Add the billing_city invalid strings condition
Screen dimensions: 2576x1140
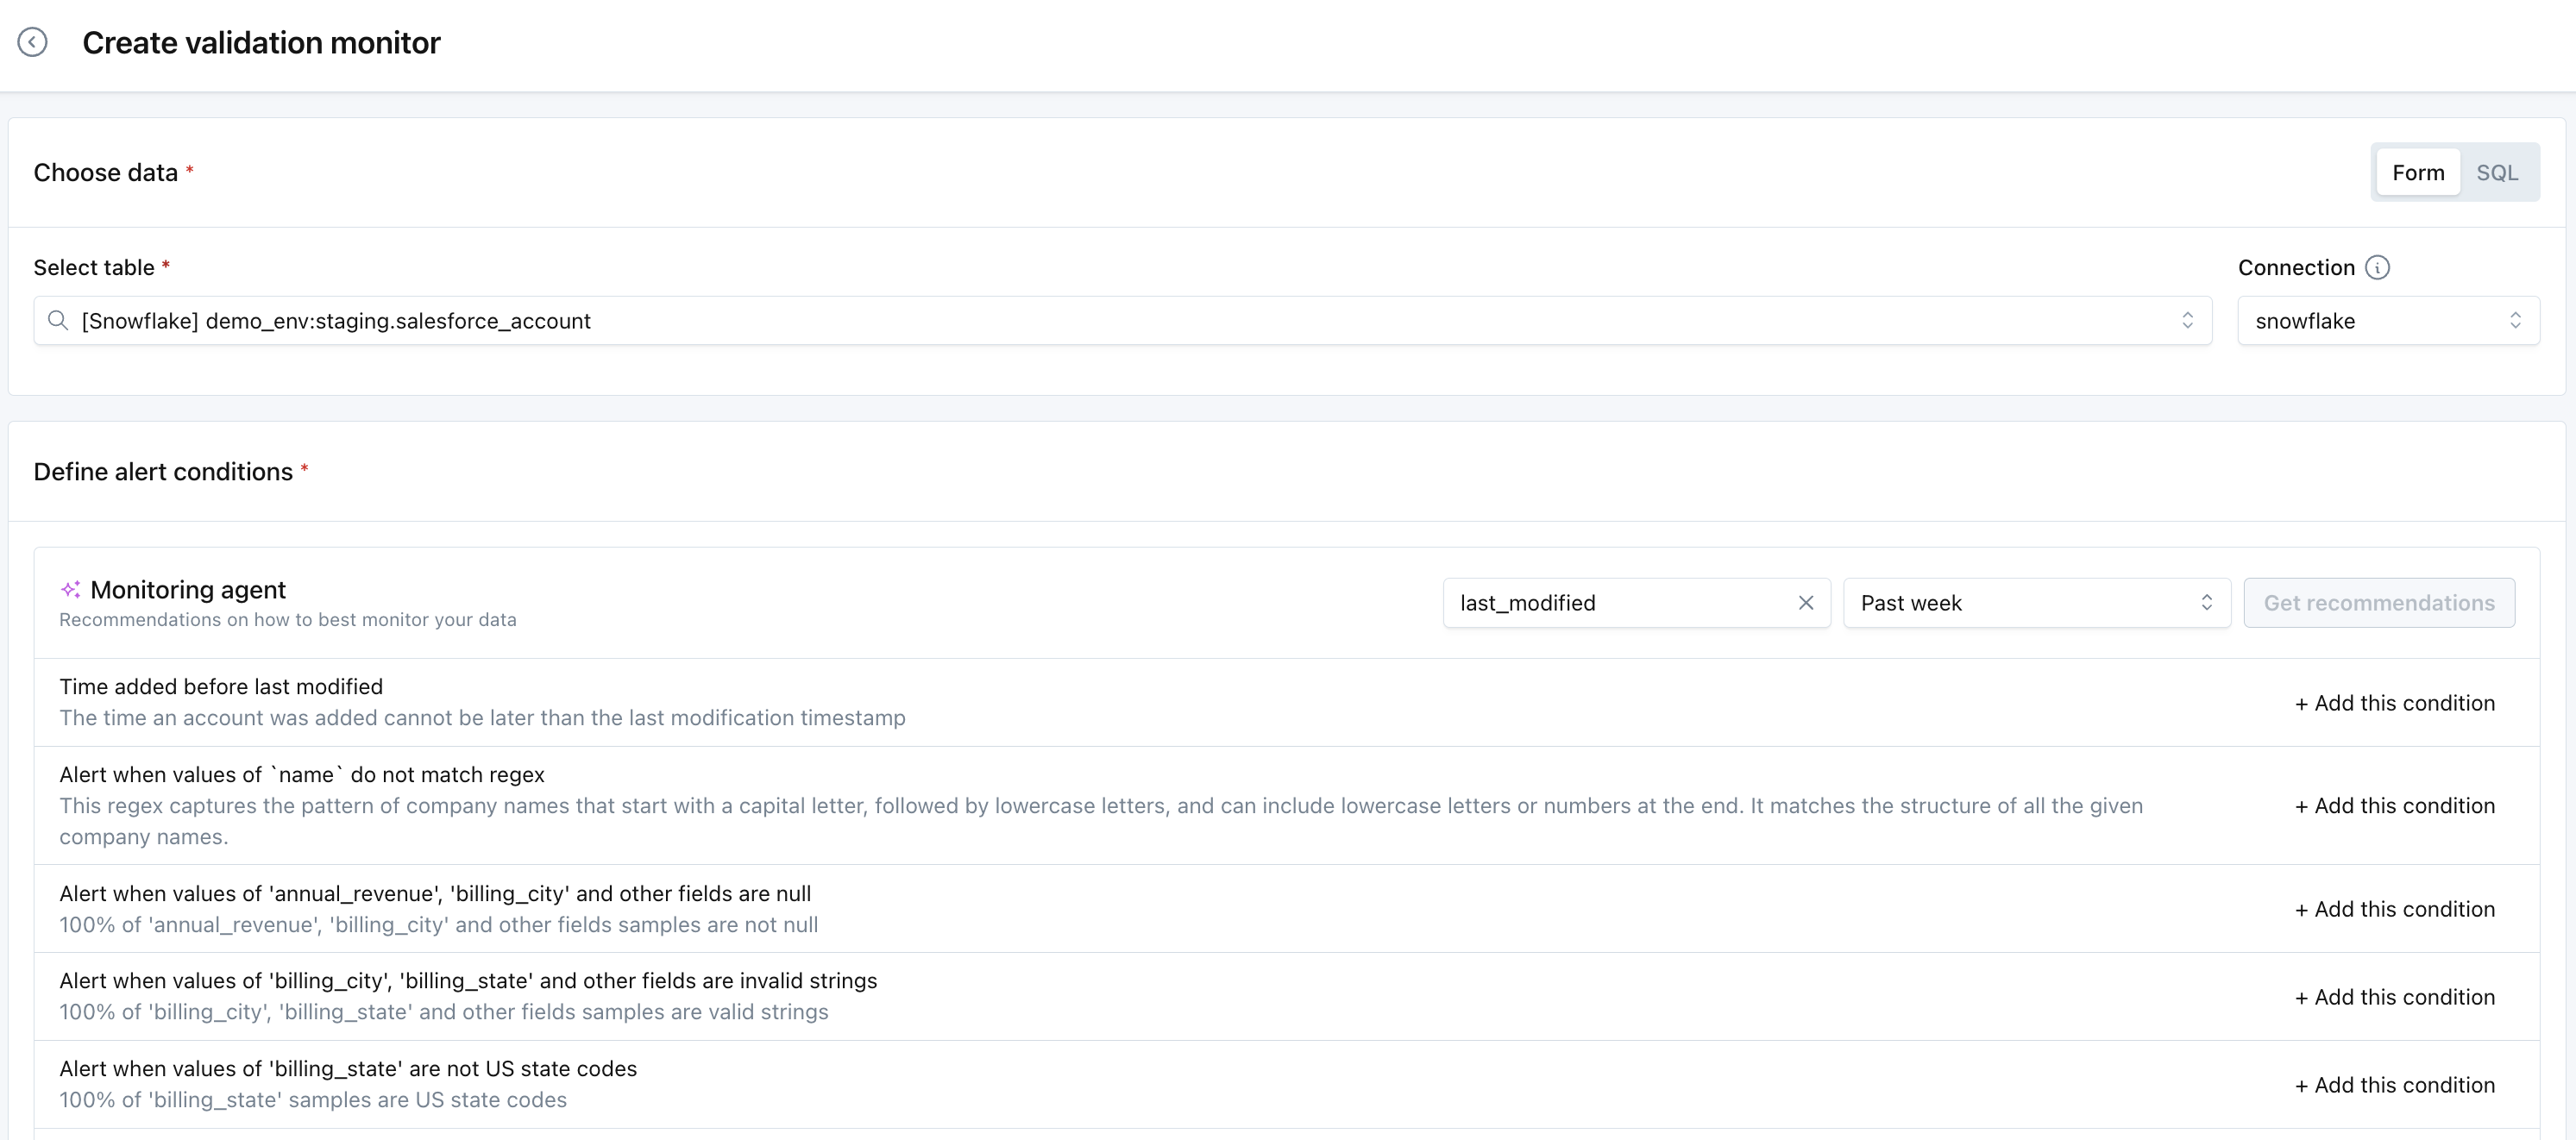point(2394,997)
